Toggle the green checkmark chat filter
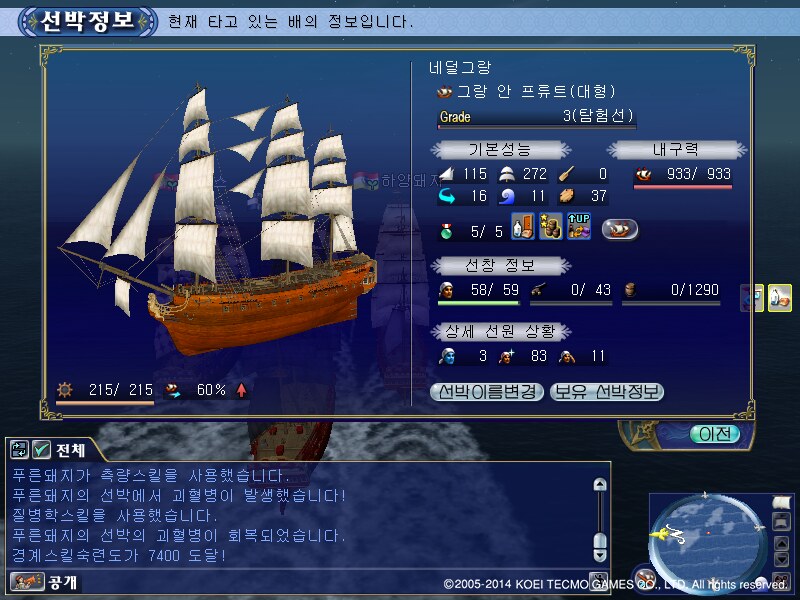The width and height of the screenshot is (800, 600). [41, 449]
